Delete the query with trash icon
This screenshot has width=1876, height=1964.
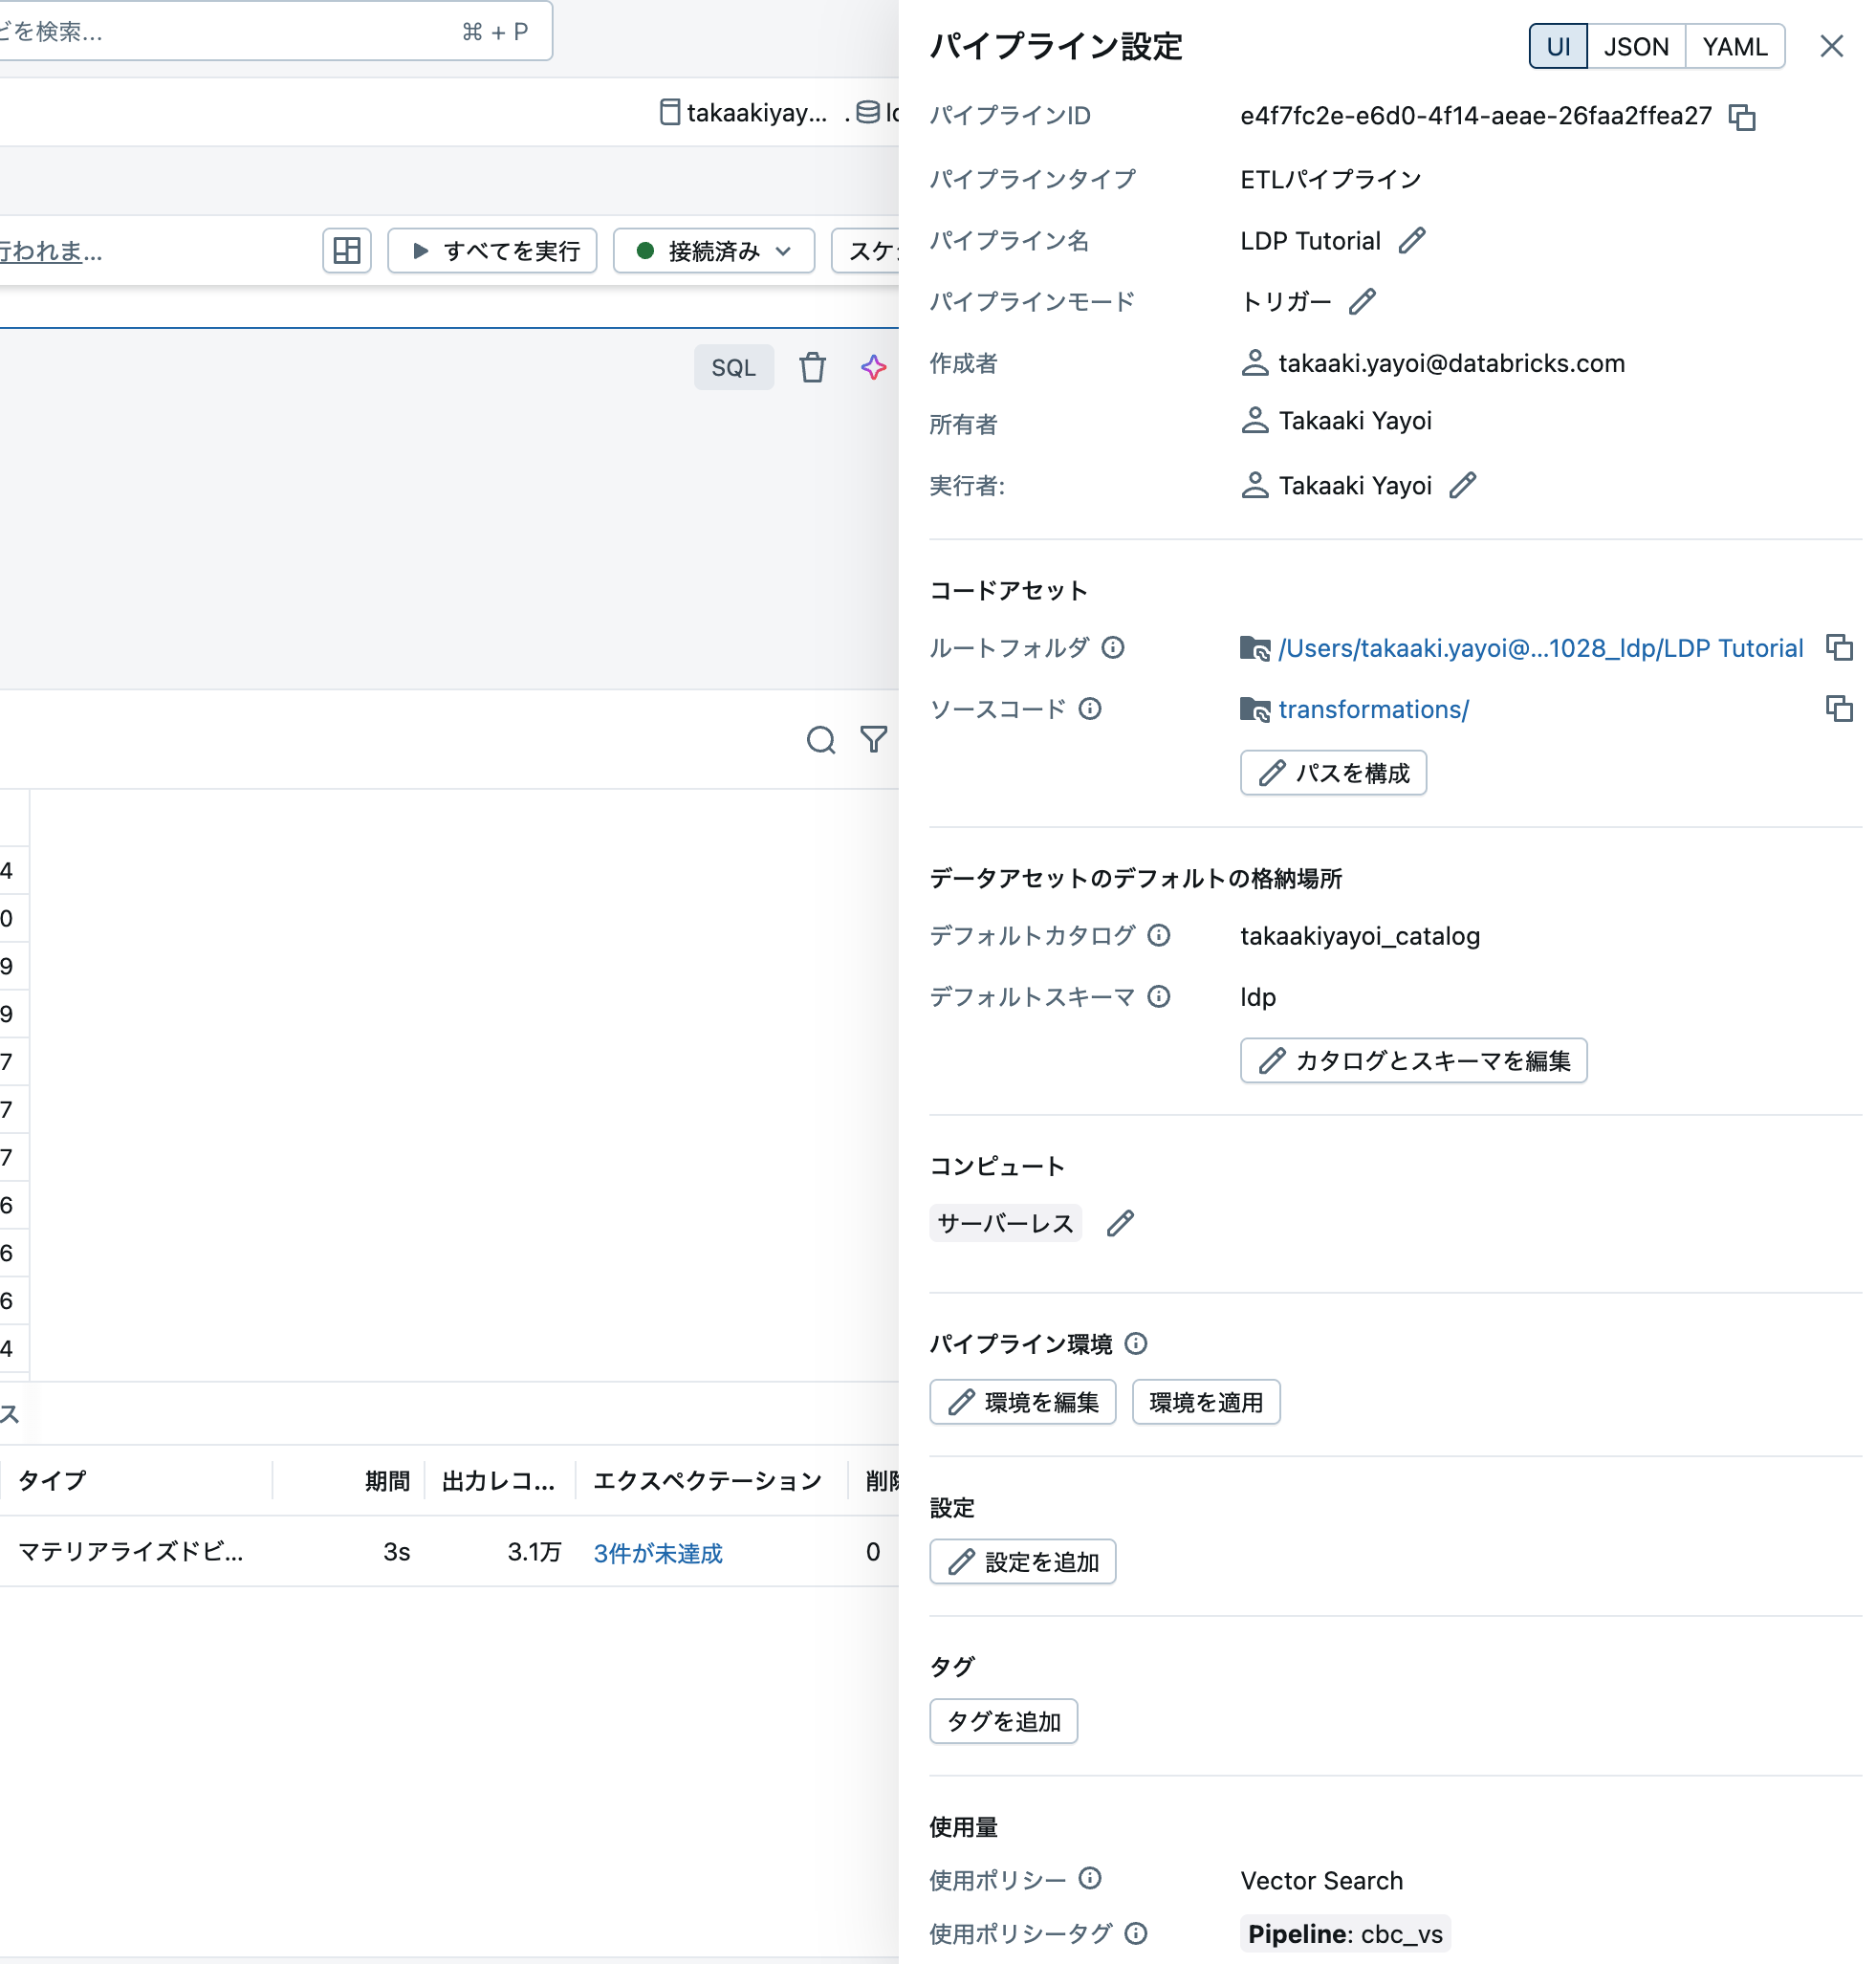tap(812, 367)
